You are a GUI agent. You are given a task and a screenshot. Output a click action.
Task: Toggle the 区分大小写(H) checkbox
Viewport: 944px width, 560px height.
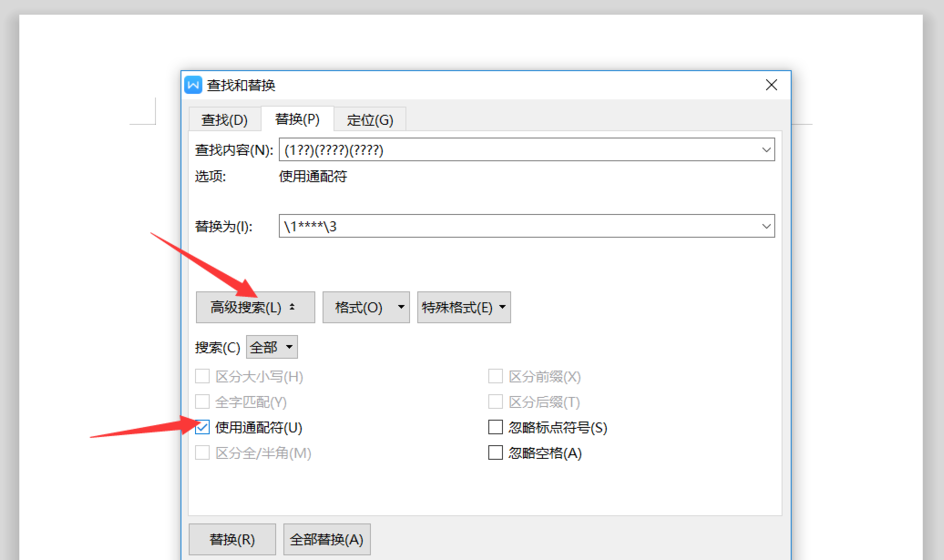click(202, 376)
